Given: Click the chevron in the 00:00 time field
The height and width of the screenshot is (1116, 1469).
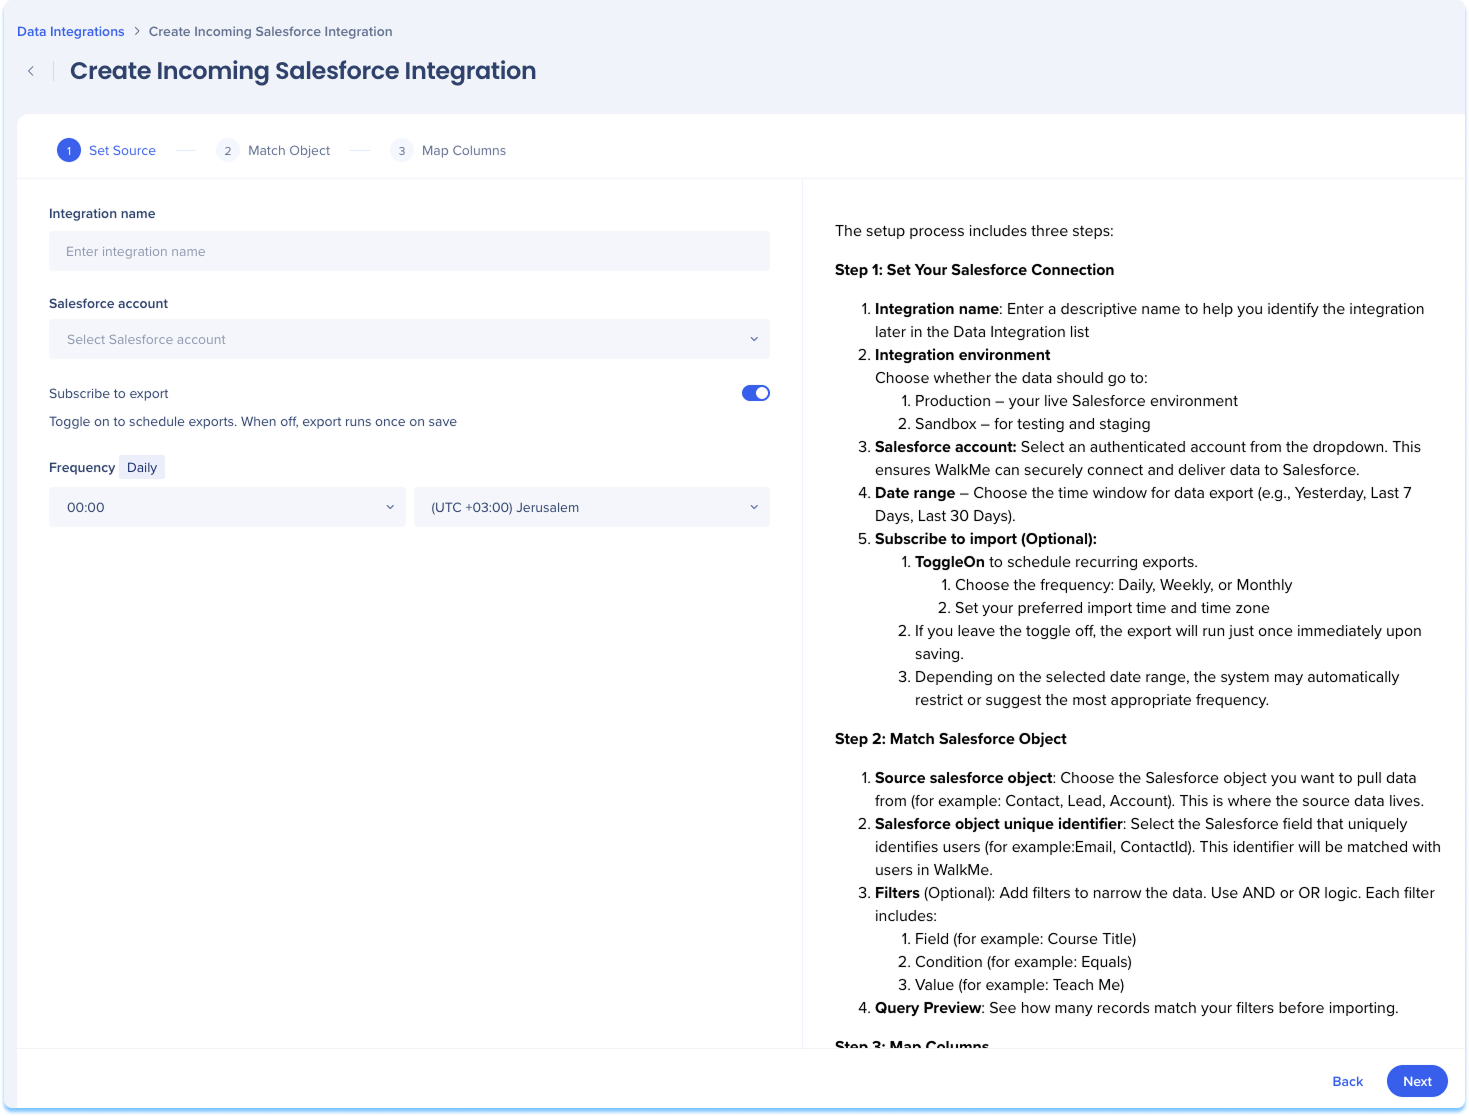Looking at the screenshot, I should point(390,507).
